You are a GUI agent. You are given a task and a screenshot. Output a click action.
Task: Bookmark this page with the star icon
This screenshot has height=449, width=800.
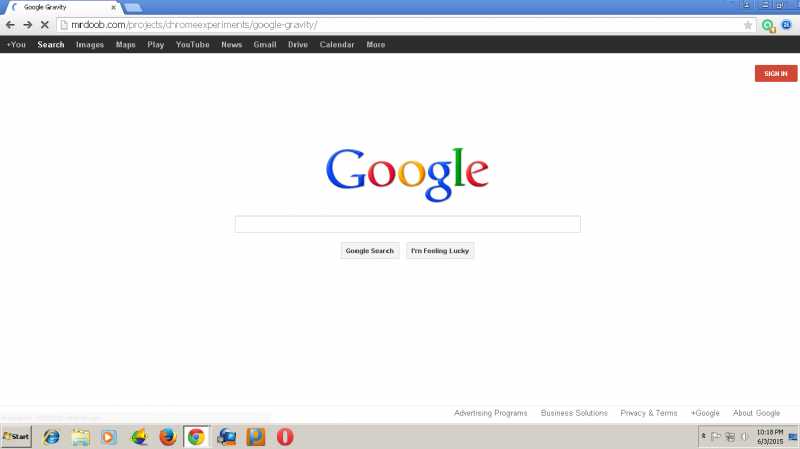[747, 25]
